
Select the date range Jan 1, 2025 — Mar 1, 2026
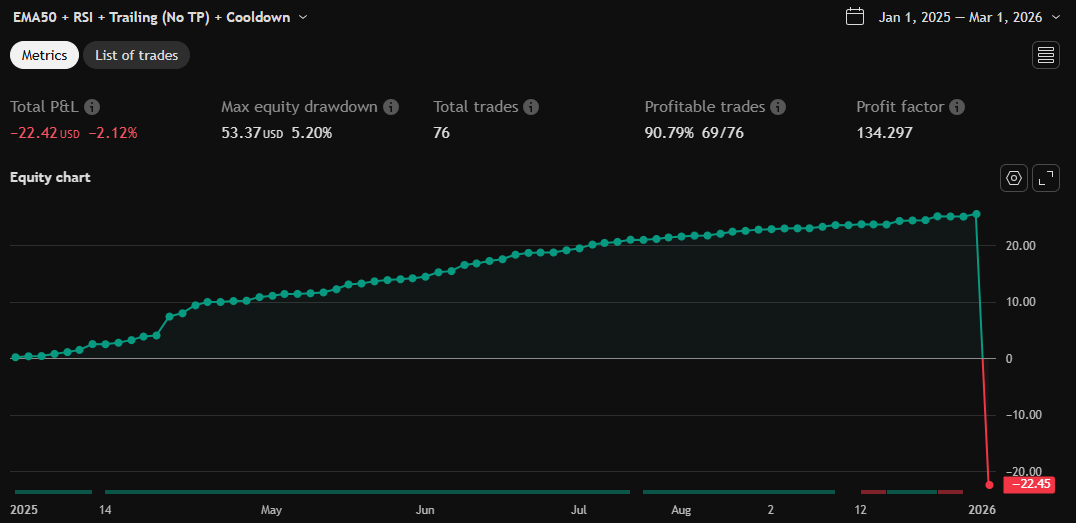pyautogui.click(x=960, y=18)
